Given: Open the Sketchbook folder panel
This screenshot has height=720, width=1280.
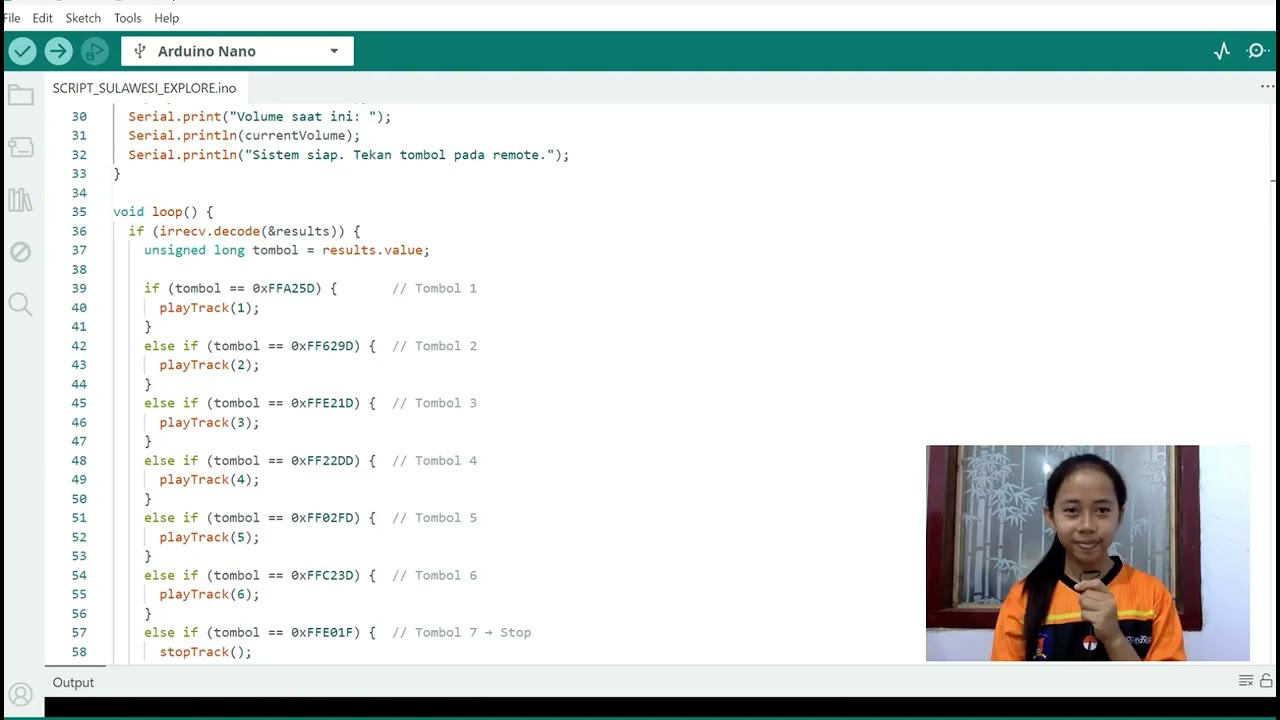Looking at the screenshot, I should (21, 96).
